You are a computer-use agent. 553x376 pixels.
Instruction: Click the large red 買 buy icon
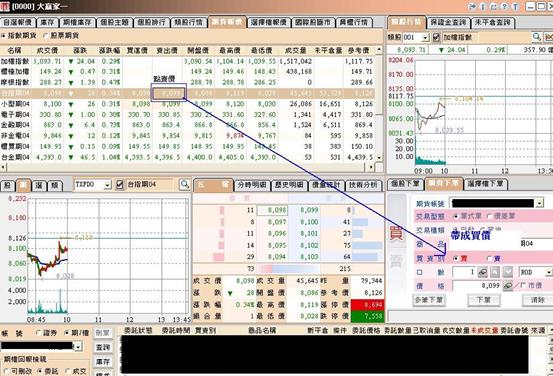pyautogui.click(x=396, y=233)
